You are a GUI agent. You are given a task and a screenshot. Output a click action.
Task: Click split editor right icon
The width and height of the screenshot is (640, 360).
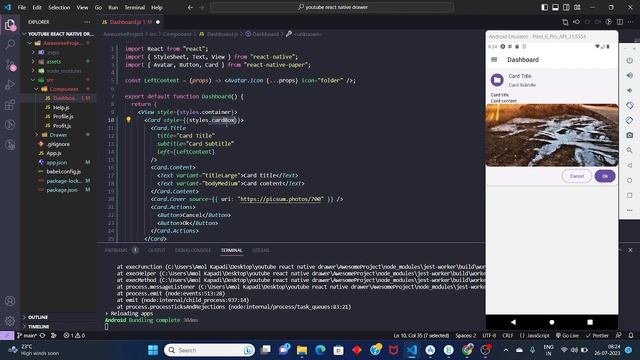620,22
